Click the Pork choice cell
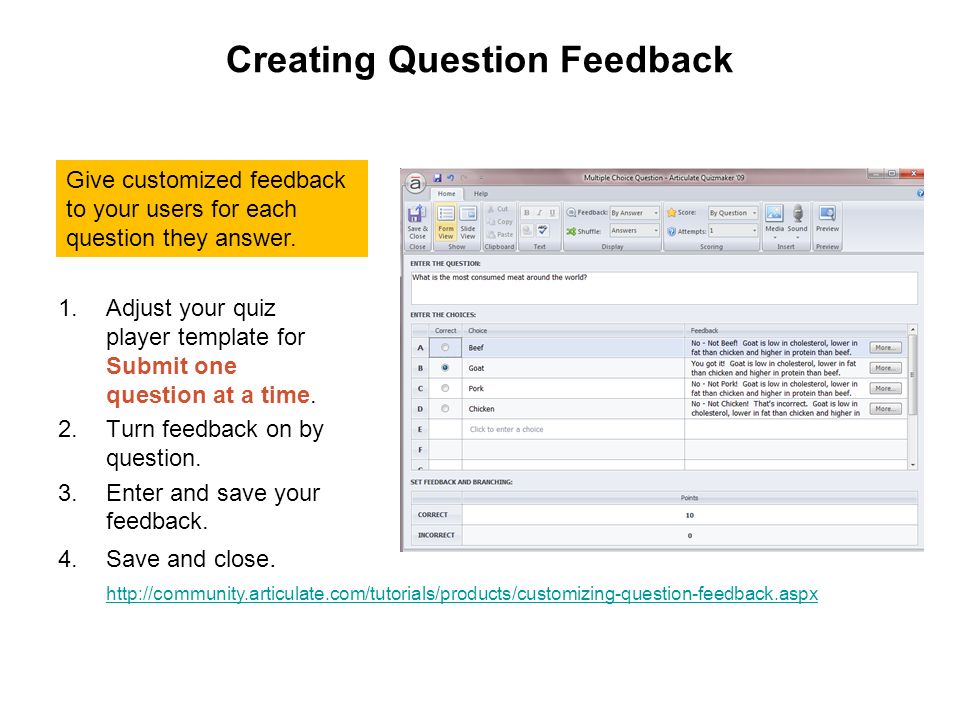960x720 pixels. (573, 388)
